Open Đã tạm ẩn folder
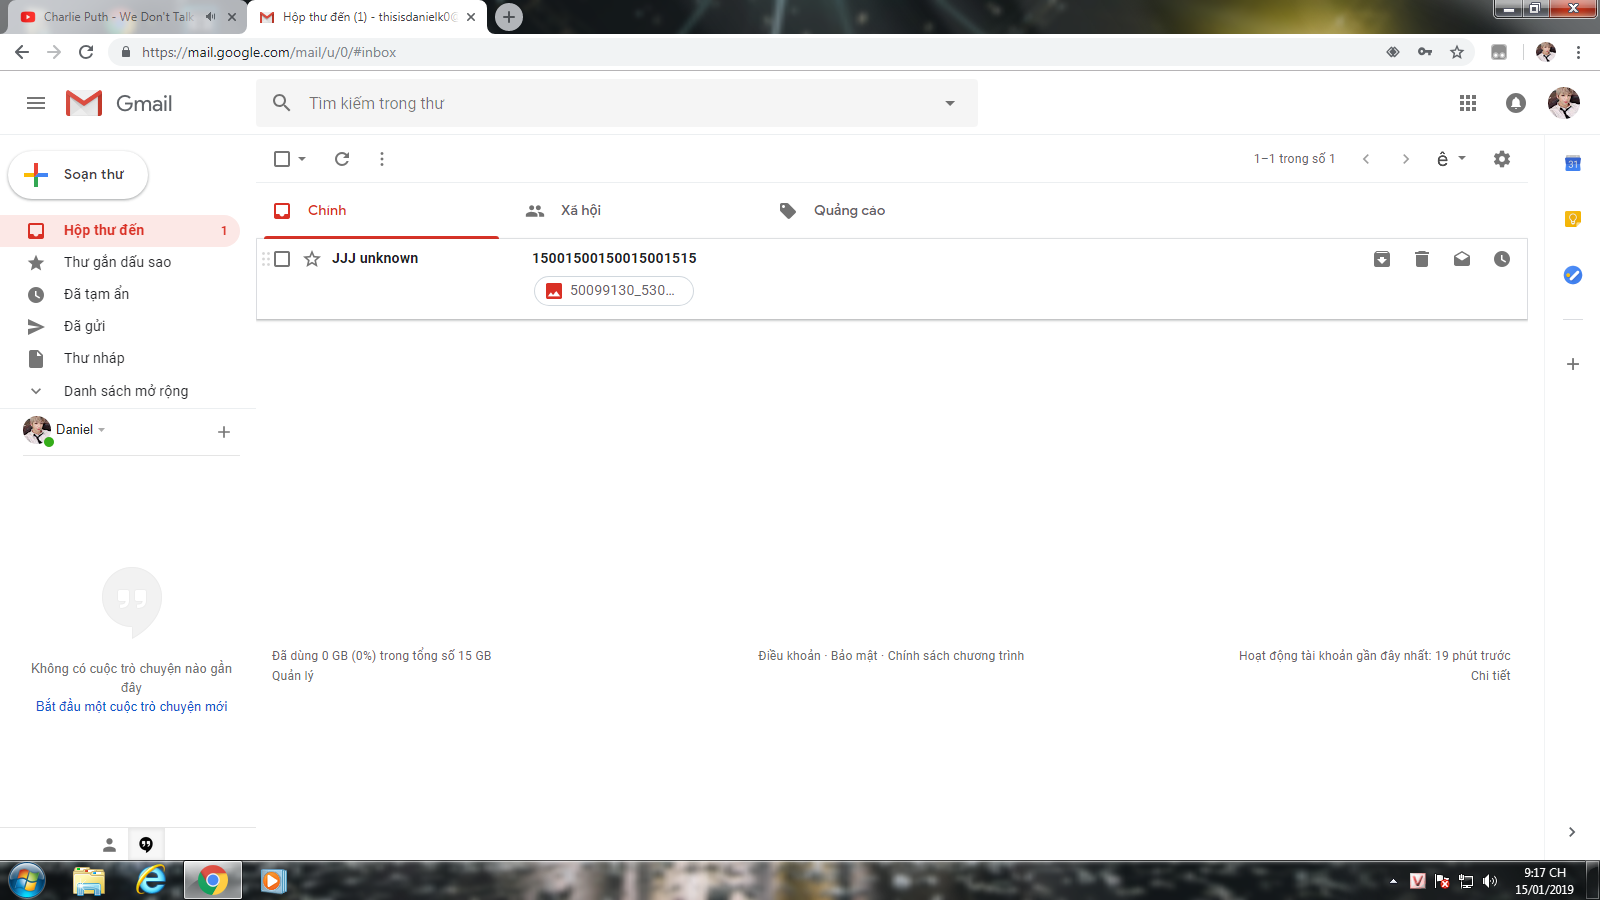 coord(120,295)
